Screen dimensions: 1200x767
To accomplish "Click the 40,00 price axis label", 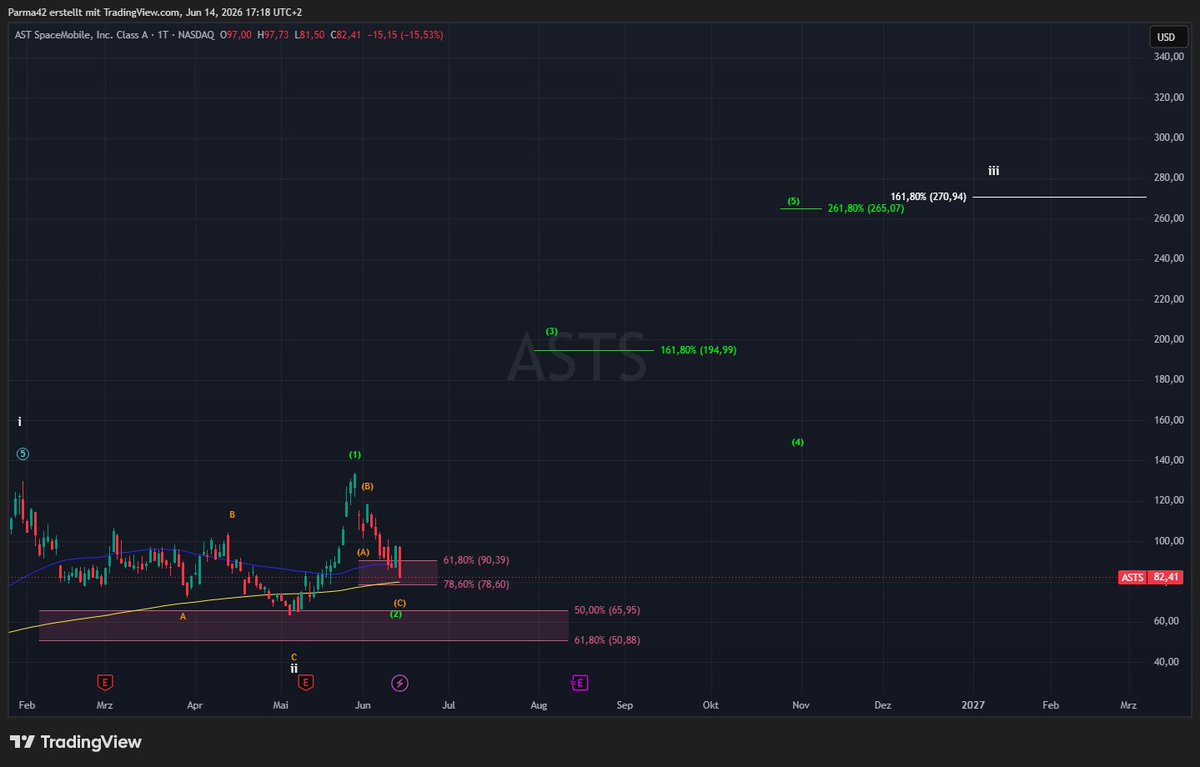I will (1168, 661).
